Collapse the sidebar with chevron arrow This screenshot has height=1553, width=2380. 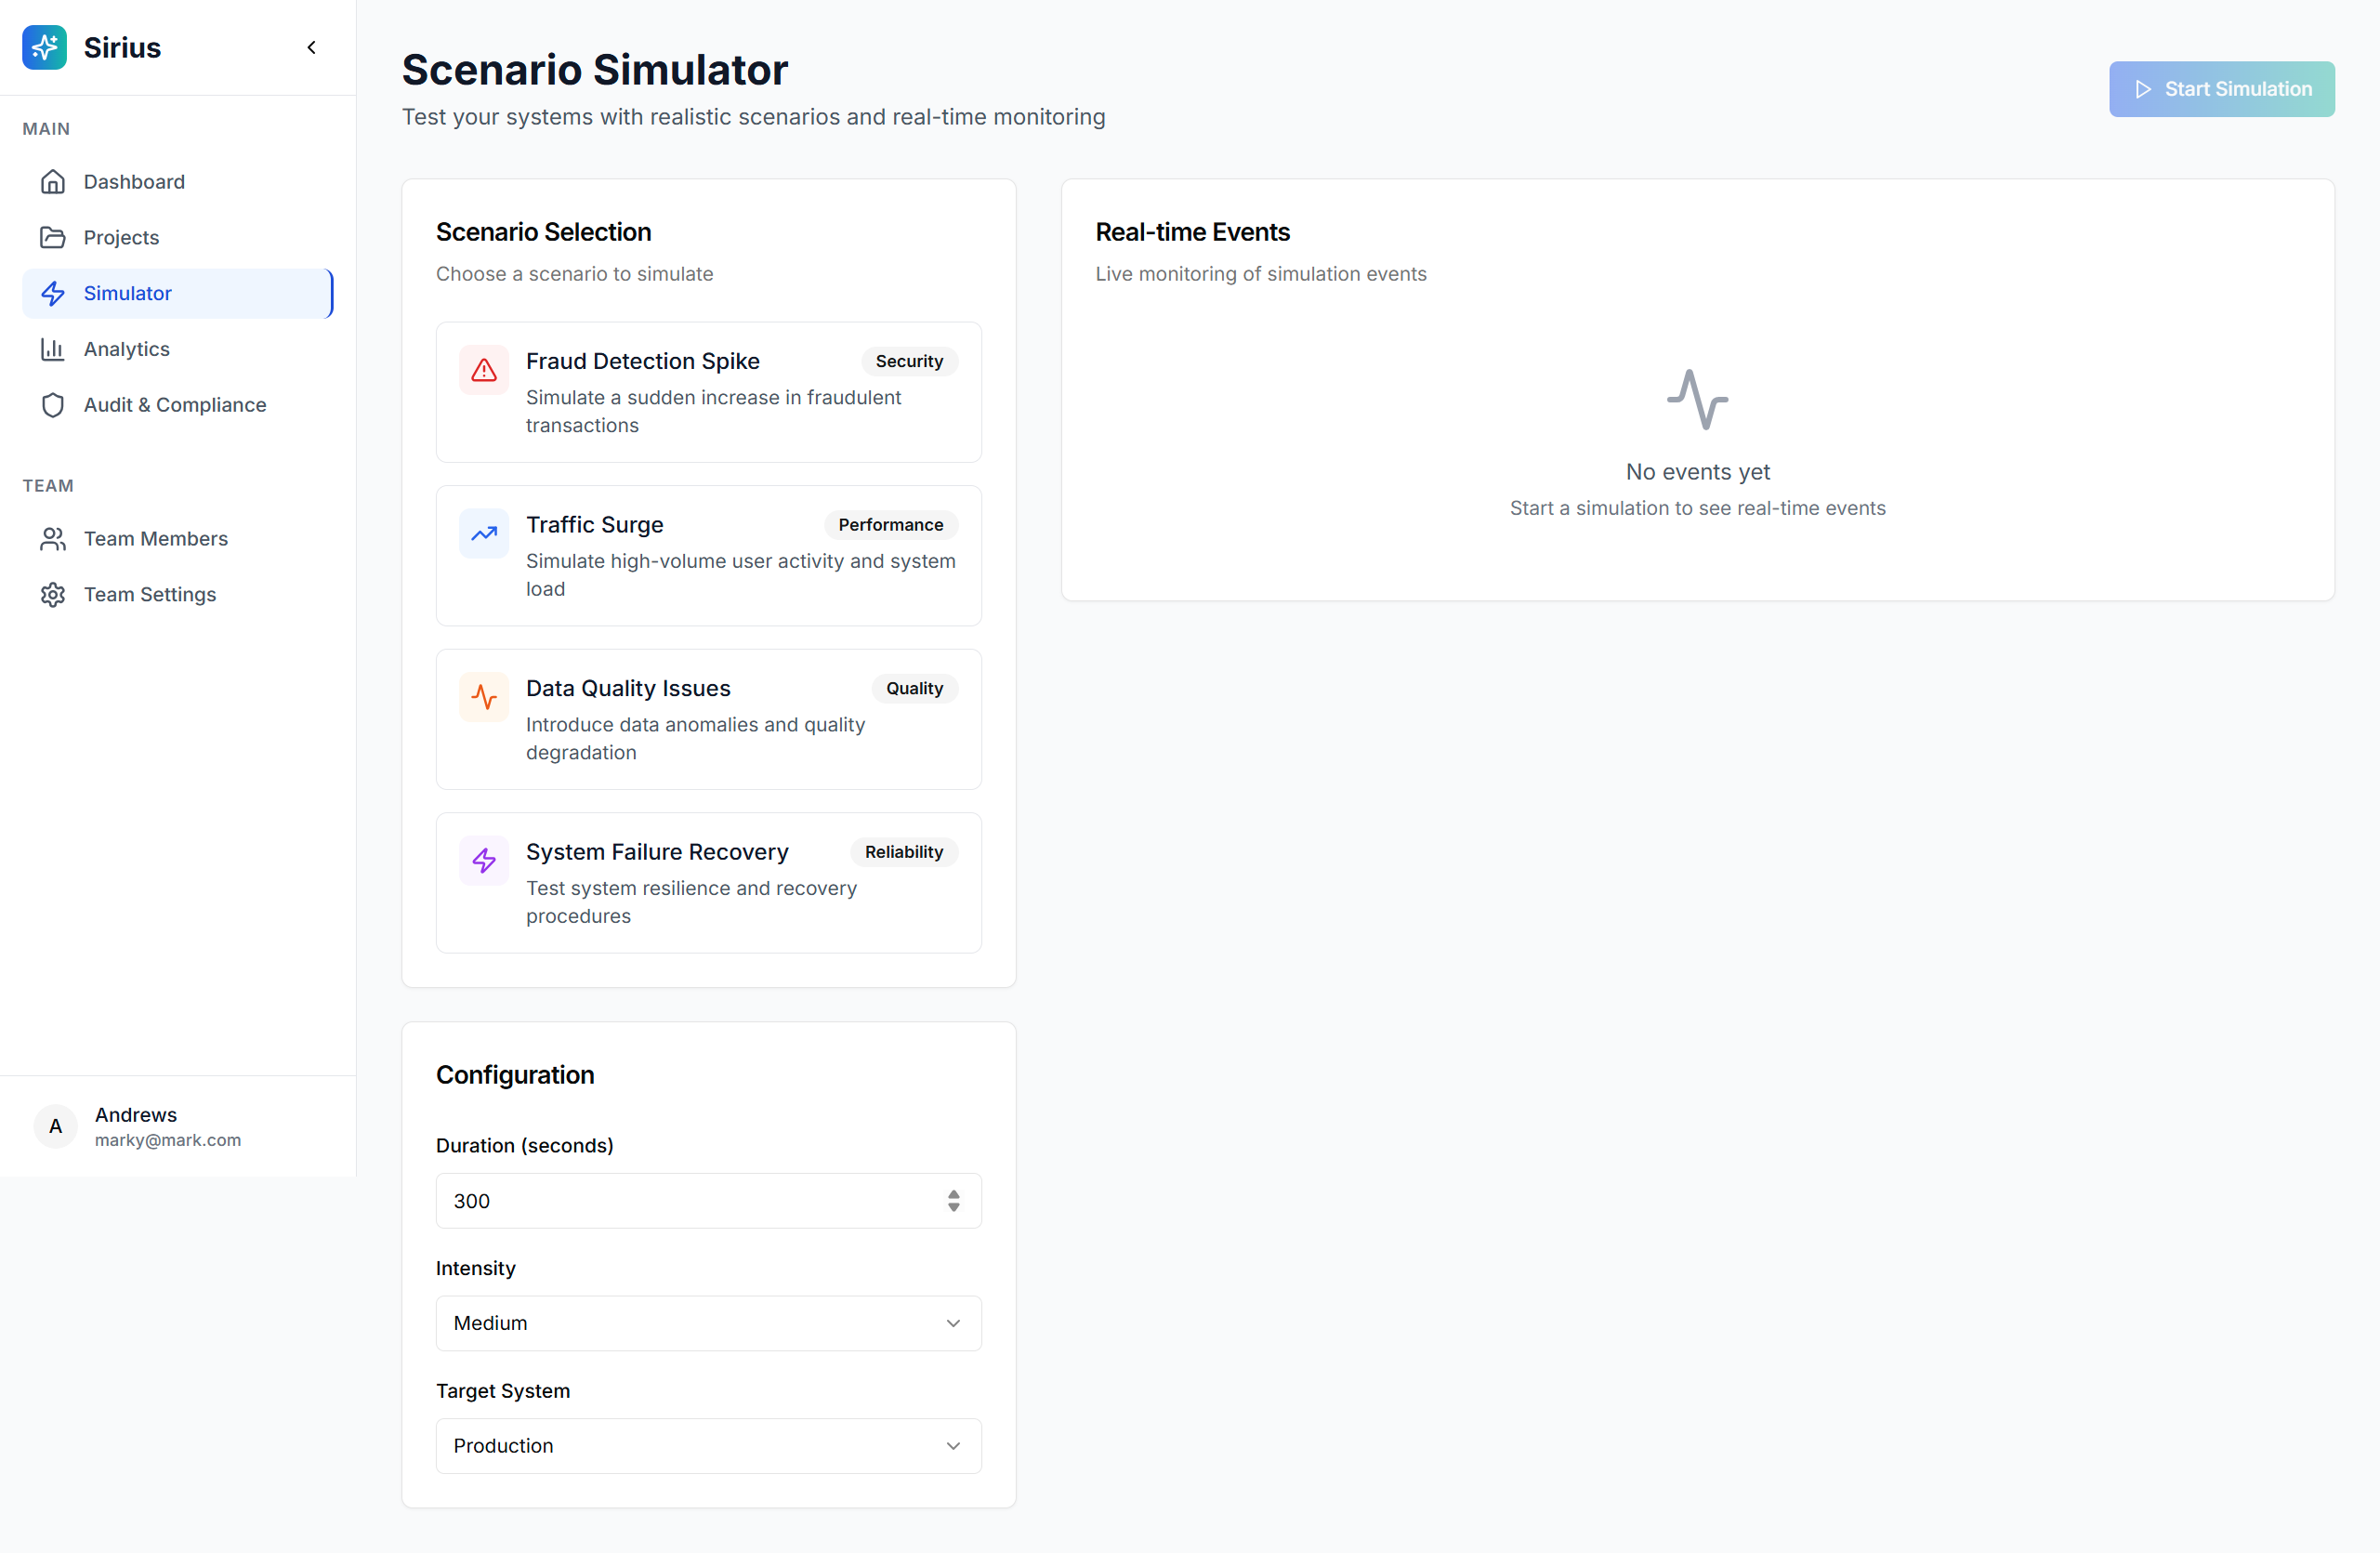pos(311,47)
